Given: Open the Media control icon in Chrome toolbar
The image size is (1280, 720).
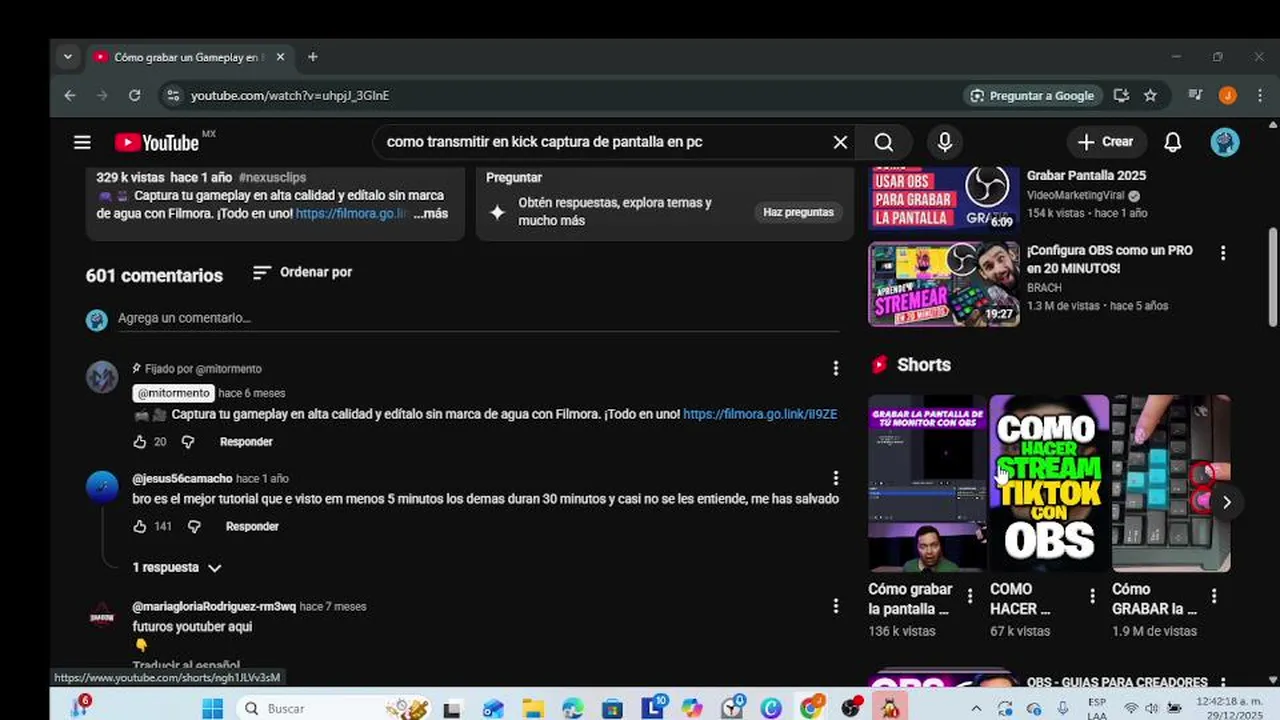Looking at the screenshot, I should click(x=1195, y=96).
